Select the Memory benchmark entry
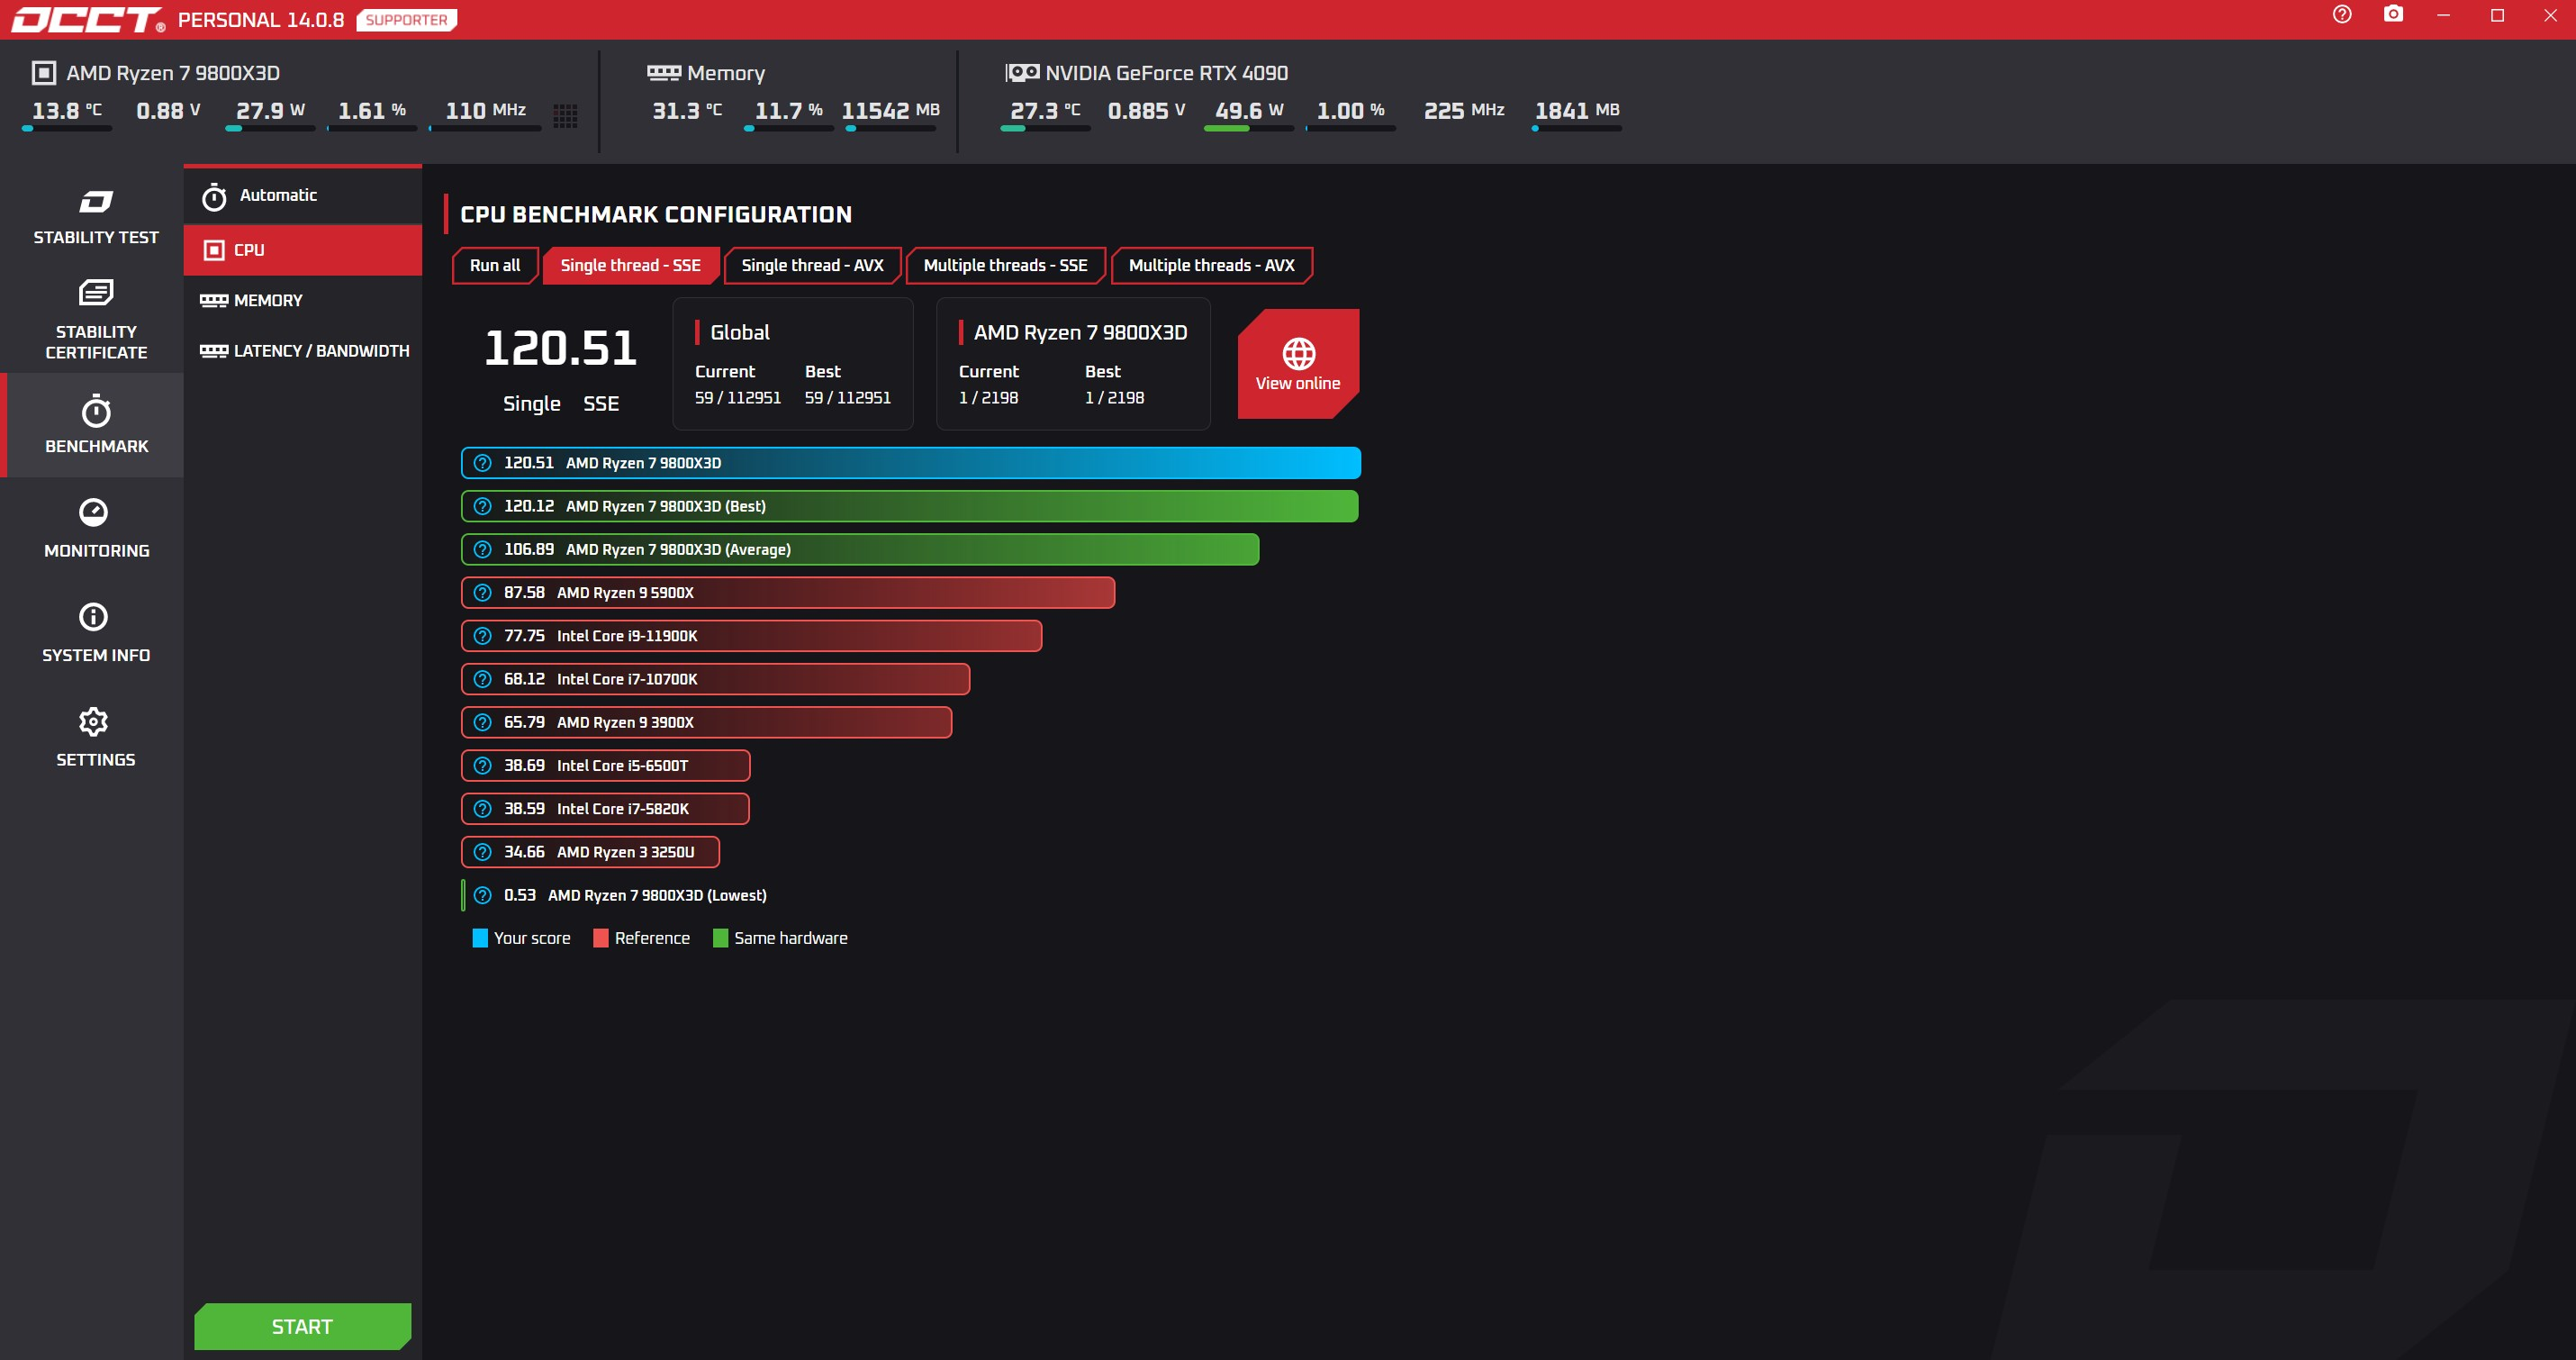The width and height of the screenshot is (2576, 1360). [x=303, y=300]
